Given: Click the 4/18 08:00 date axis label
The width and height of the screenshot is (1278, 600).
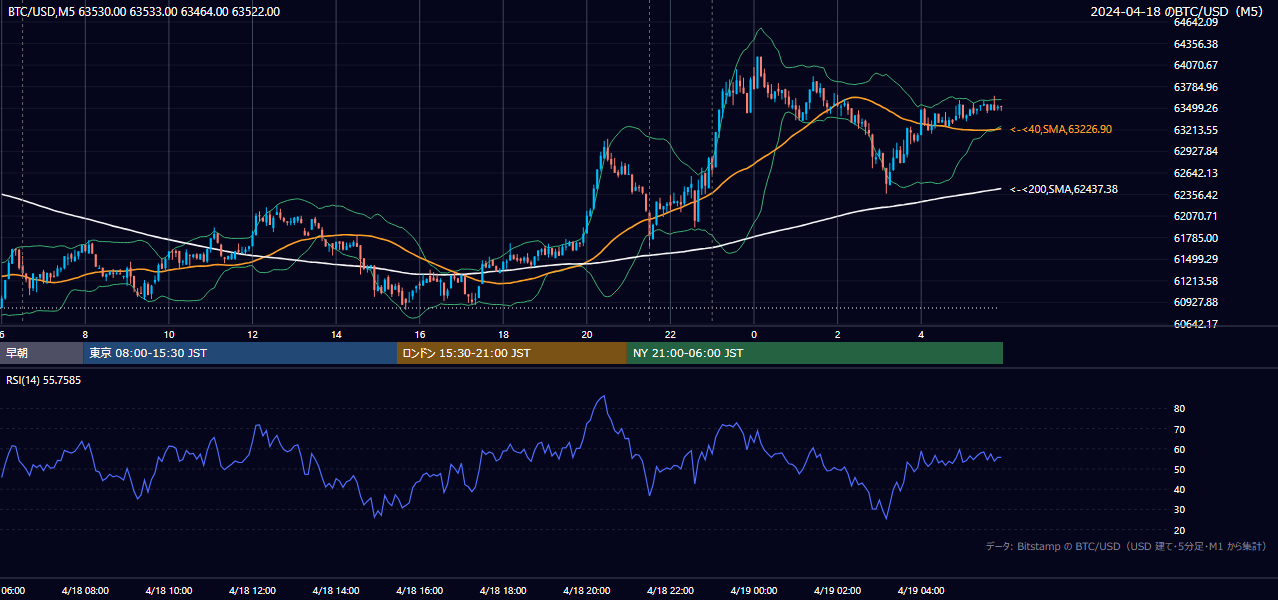Looking at the screenshot, I should pyautogui.click(x=85, y=591).
